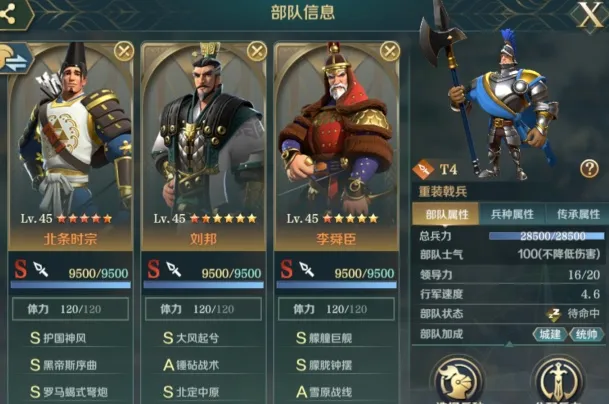The image size is (609, 404).
Task: Click the T4 troop type icon
Action: [423, 169]
